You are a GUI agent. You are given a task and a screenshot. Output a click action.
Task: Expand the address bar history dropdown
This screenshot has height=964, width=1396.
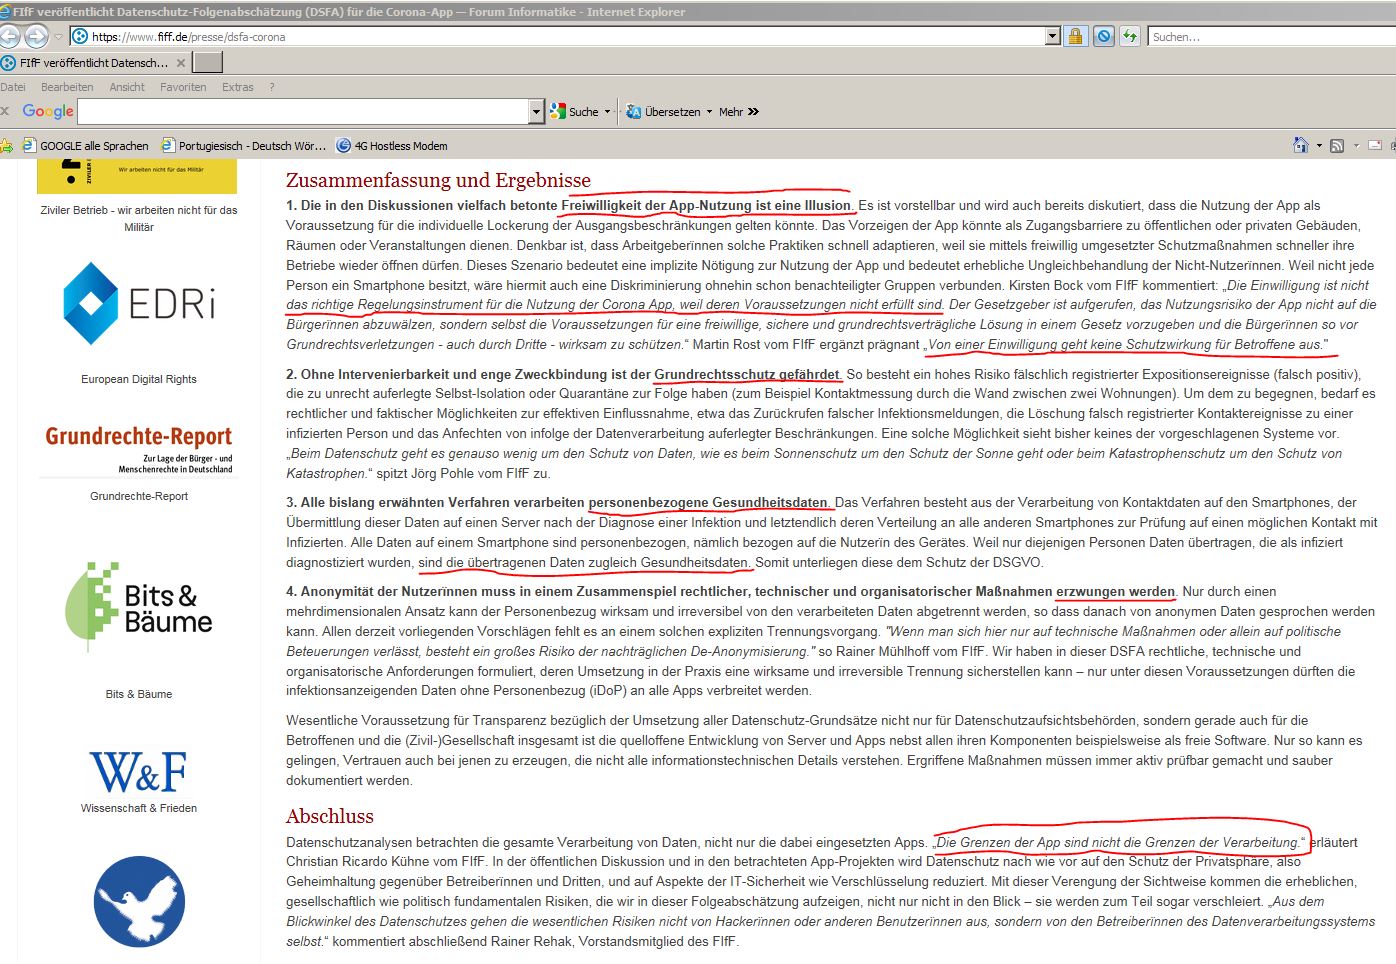point(1052,37)
